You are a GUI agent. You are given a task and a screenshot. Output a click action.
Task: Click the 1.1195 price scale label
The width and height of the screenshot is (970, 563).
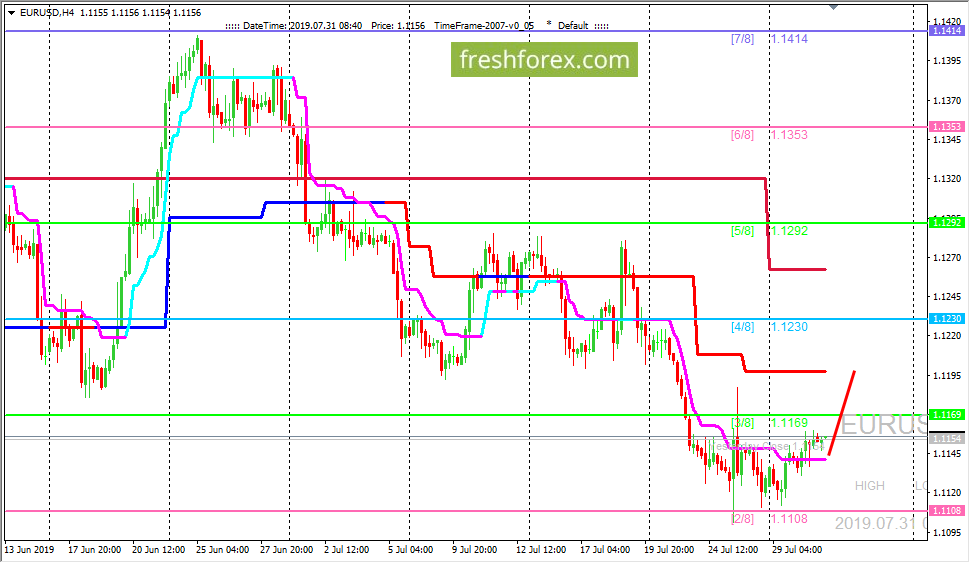[947, 376]
